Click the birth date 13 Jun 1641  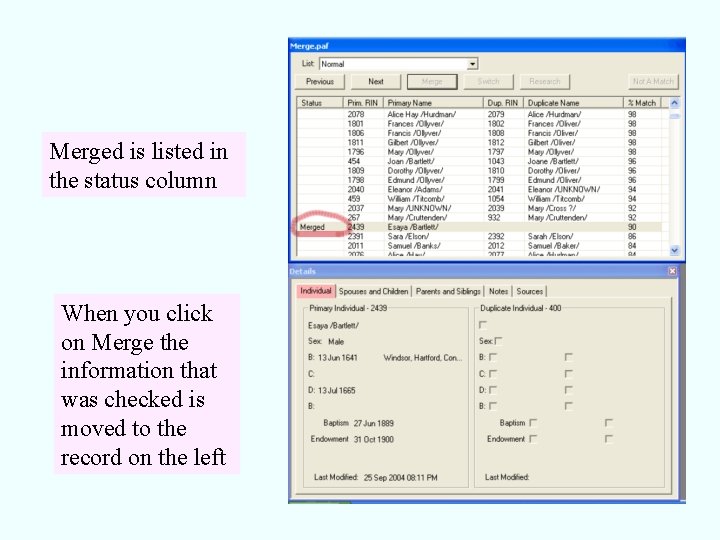coord(338,358)
